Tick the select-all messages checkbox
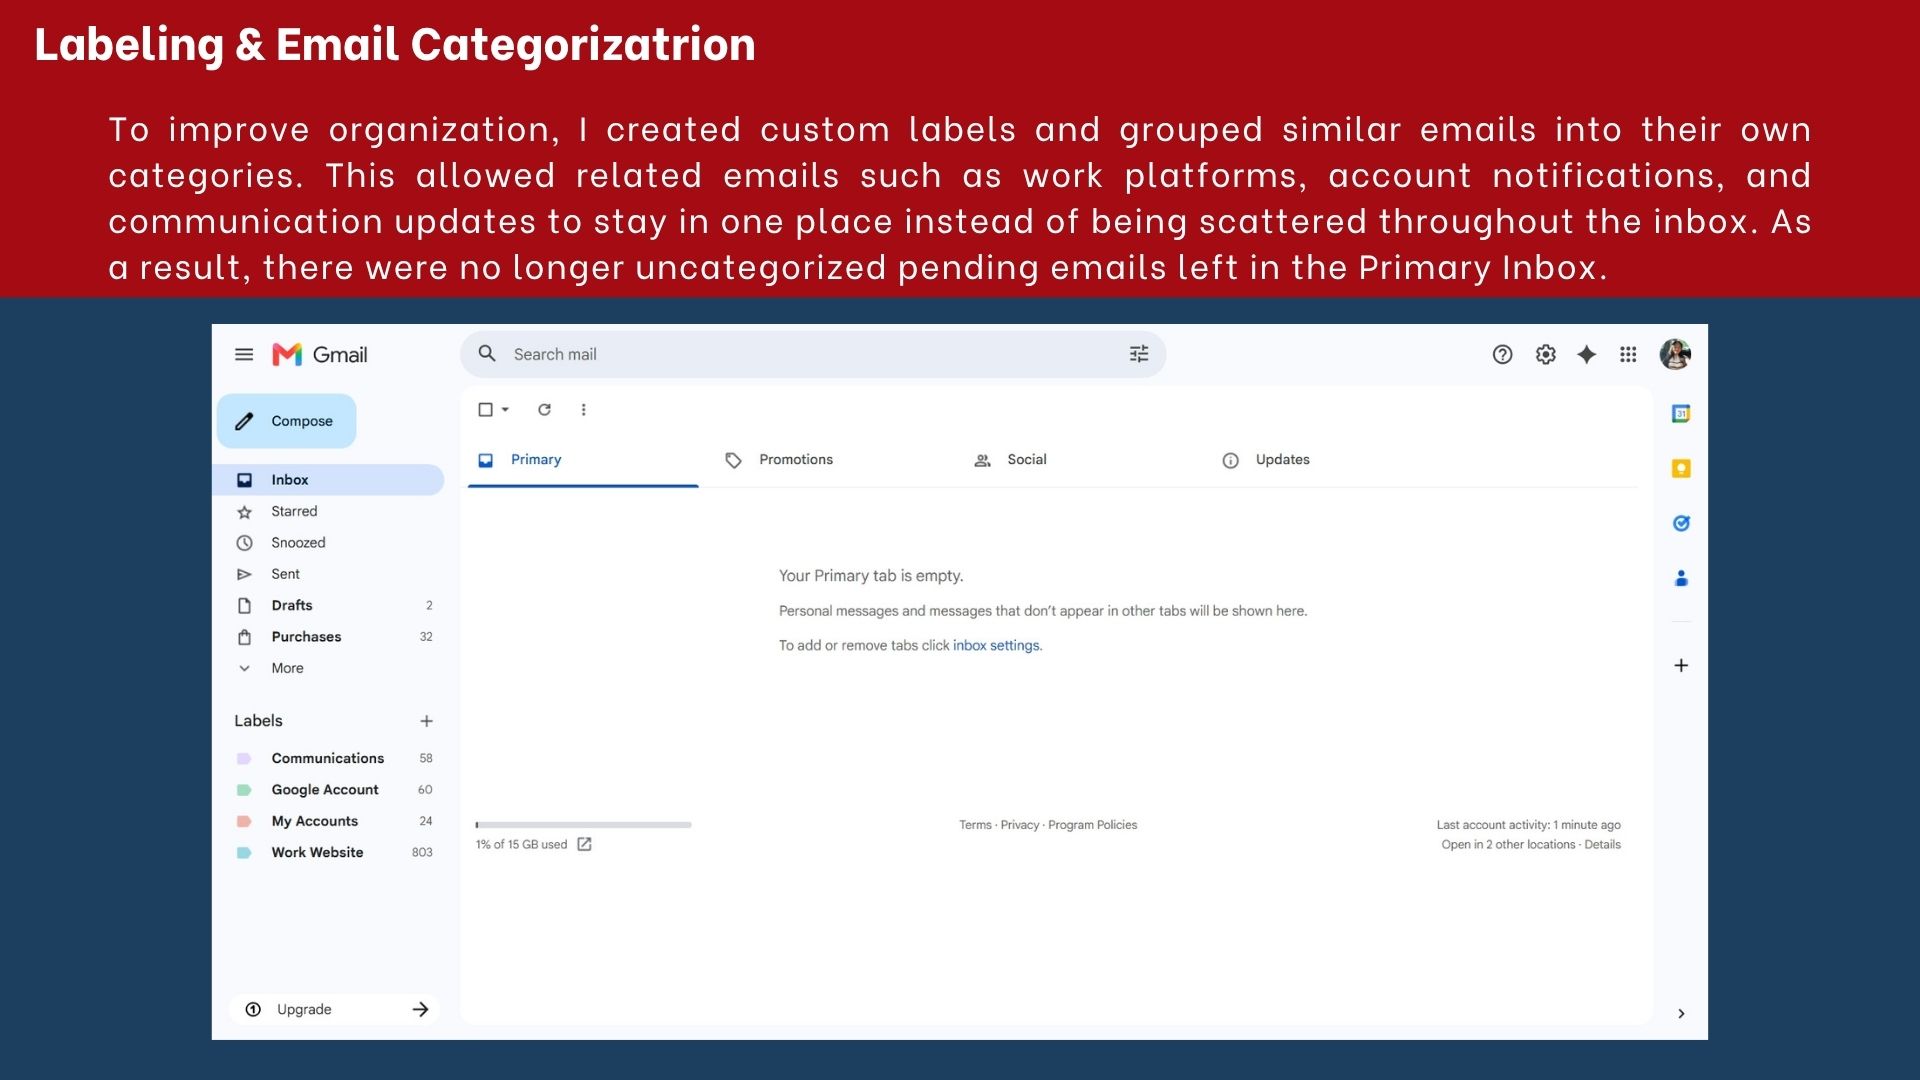1920x1080 pixels. (x=485, y=409)
